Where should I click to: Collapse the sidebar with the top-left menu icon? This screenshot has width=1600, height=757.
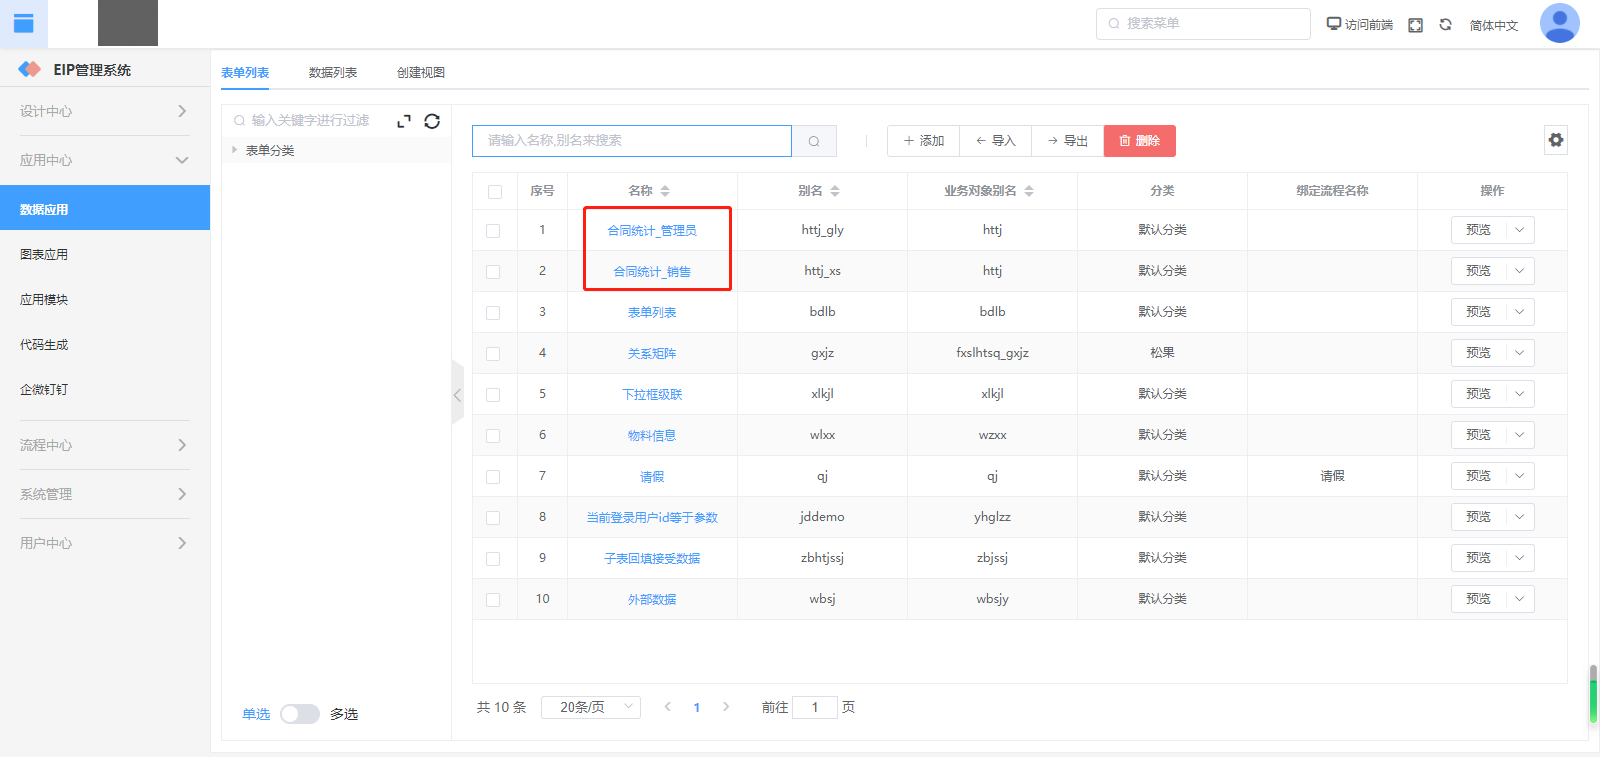pos(24,24)
